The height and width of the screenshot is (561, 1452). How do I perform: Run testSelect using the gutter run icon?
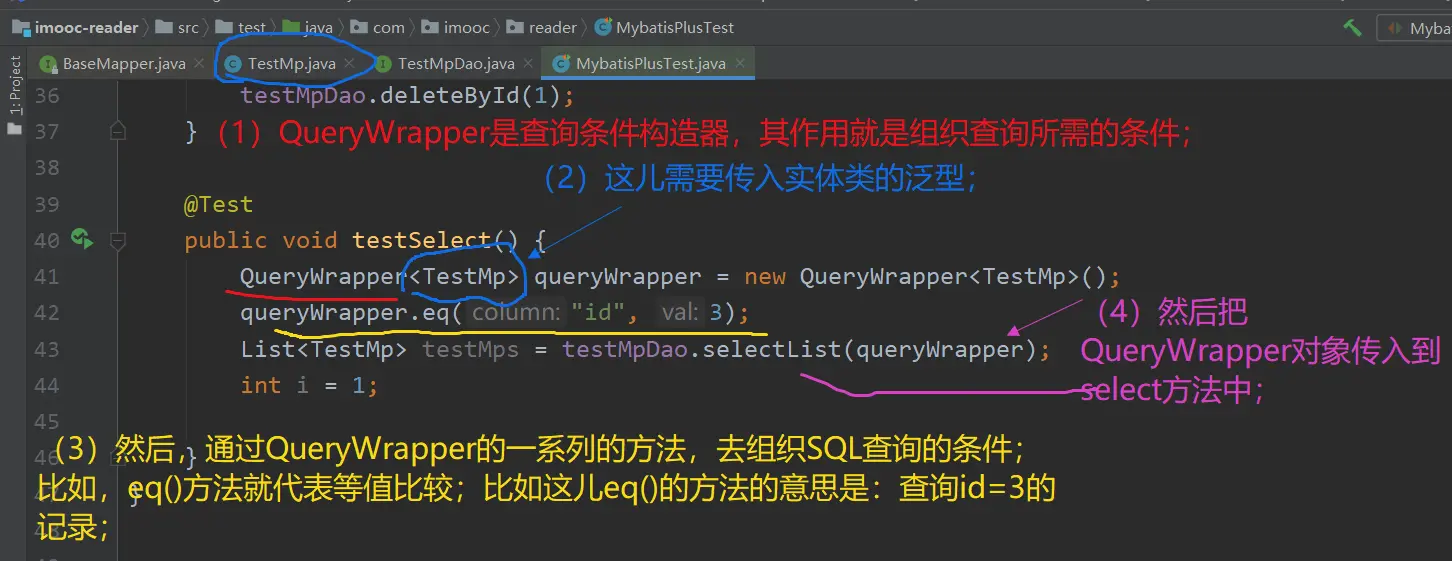coord(81,239)
